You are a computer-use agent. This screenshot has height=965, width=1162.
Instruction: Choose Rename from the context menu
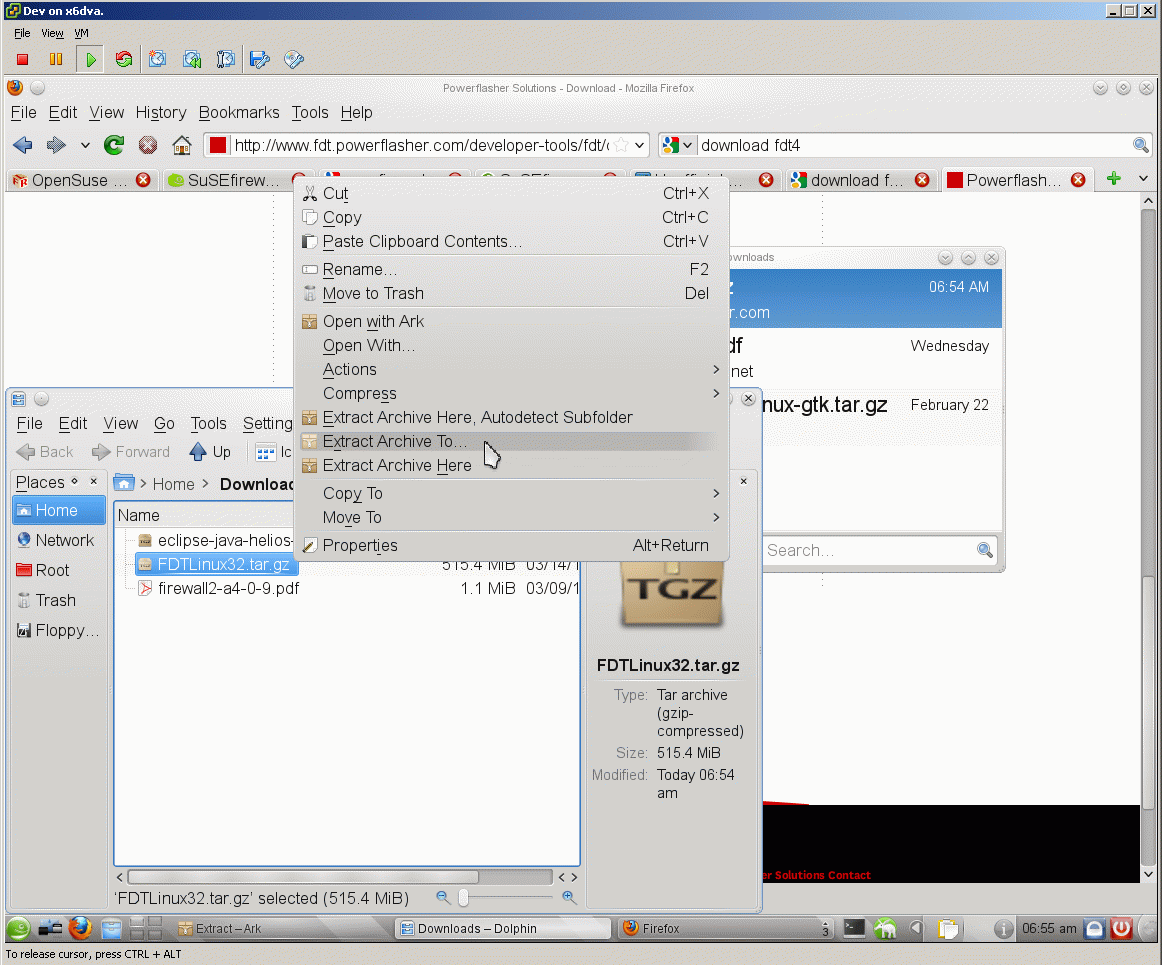[x=511, y=269]
